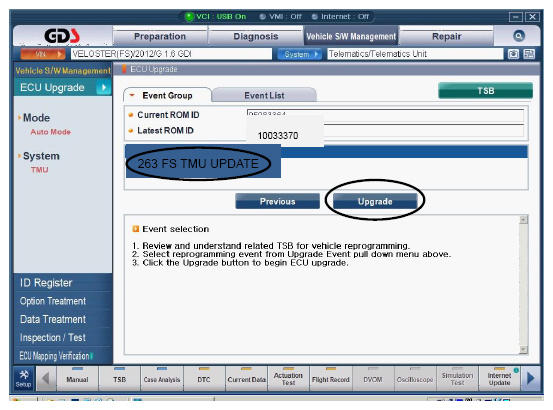Click the camera screenshot icon in header
The width and height of the screenshot is (553, 410).
tap(513, 54)
